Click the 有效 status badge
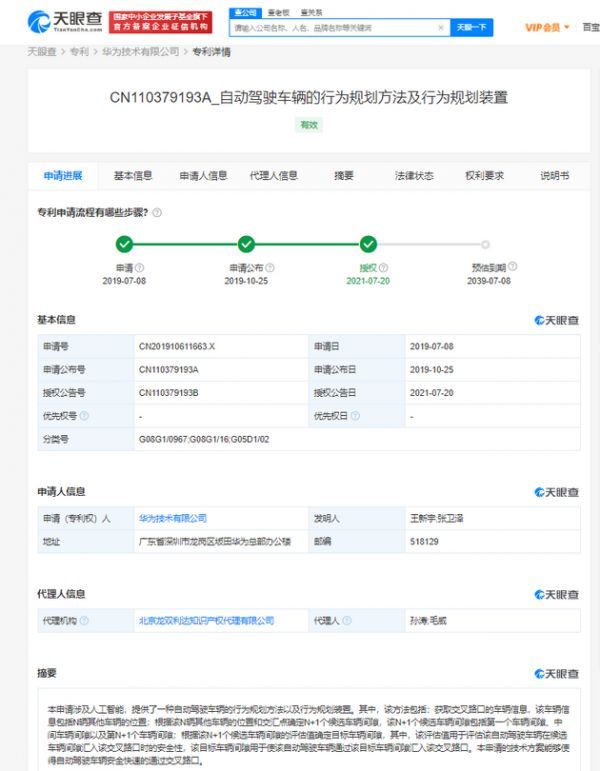This screenshot has height=771, width=600. tap(309, 125)
